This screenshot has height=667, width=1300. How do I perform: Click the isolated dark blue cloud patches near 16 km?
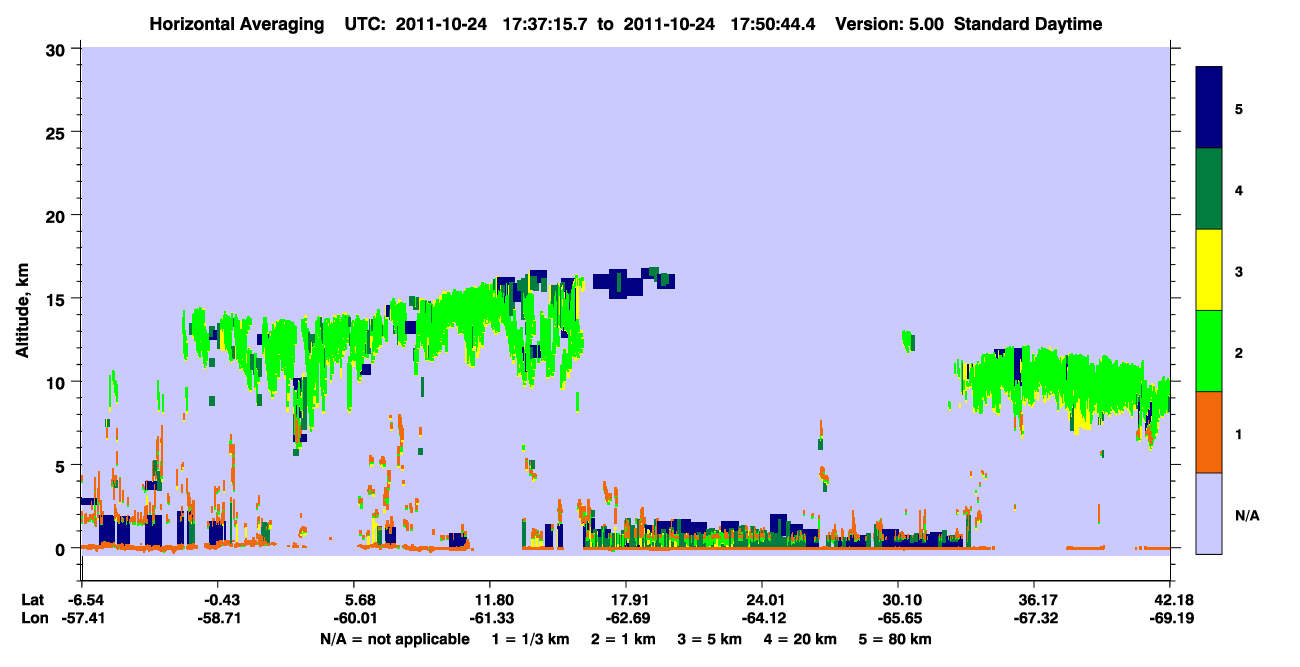point(634,282)
